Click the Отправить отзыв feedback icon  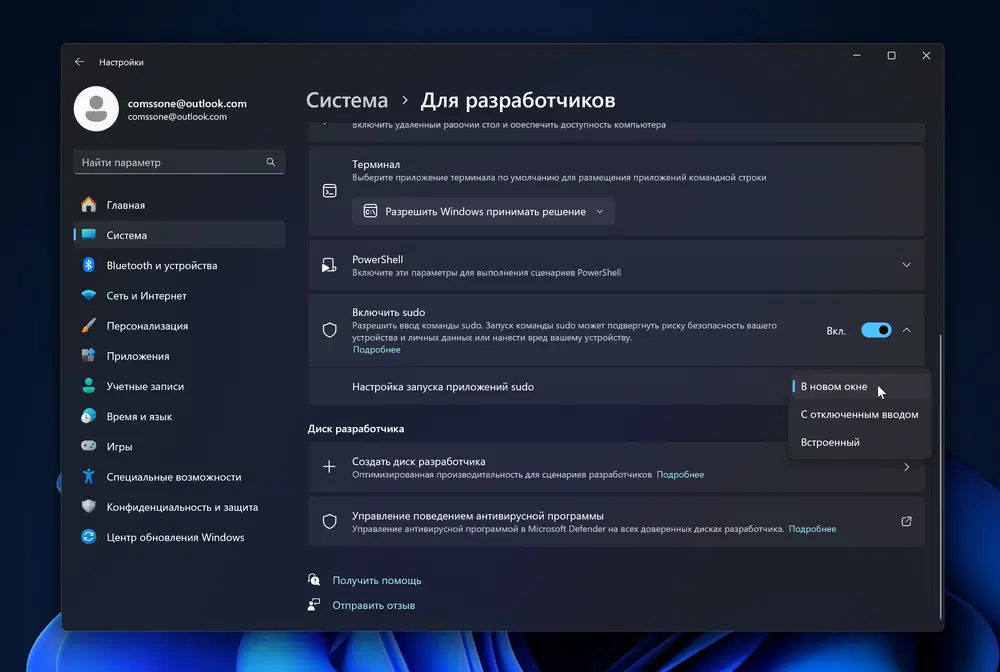pos(314,604)
